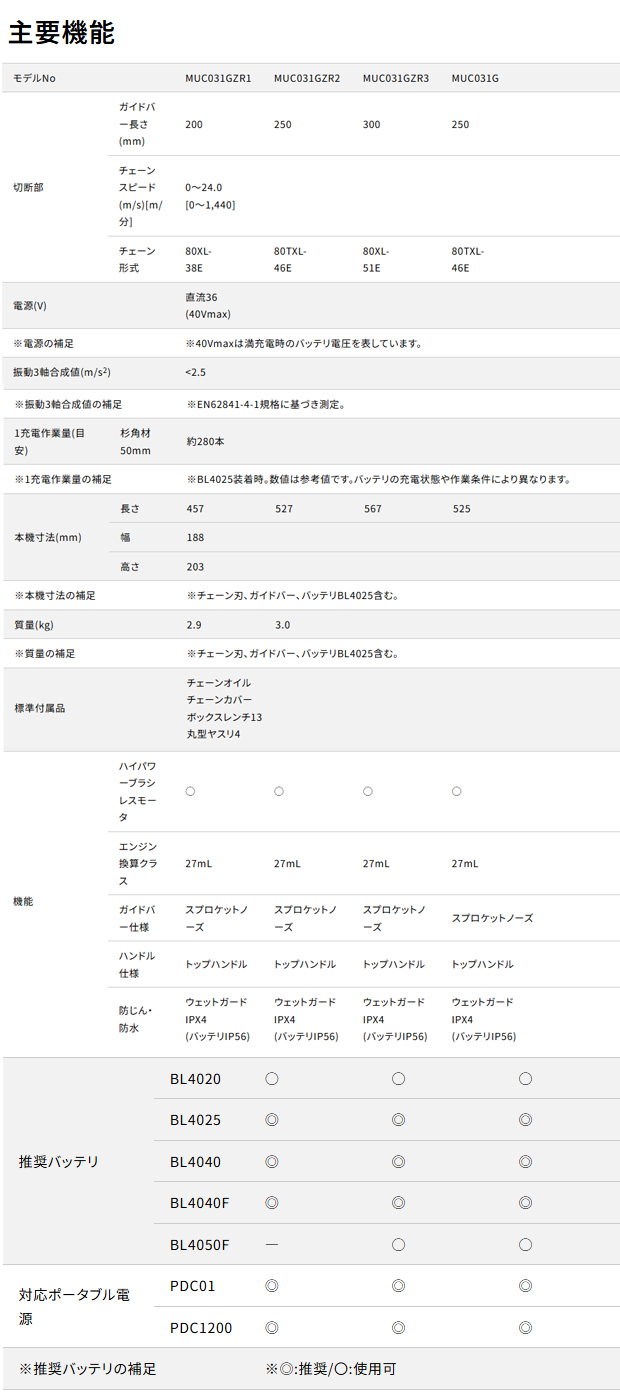This screenshot has height=1400, width=620.
Task: Select length value 525
Action: 461,508
